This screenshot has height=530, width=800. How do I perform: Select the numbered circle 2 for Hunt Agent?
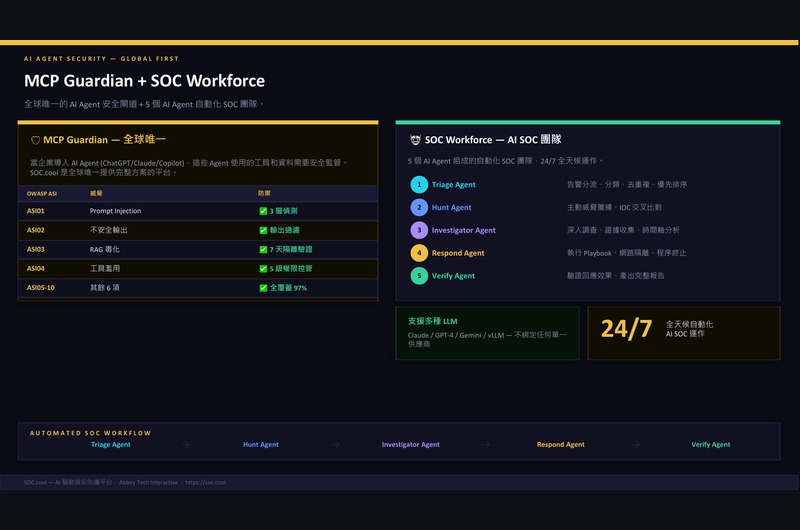pyautogui.click(x=419, y=207)
